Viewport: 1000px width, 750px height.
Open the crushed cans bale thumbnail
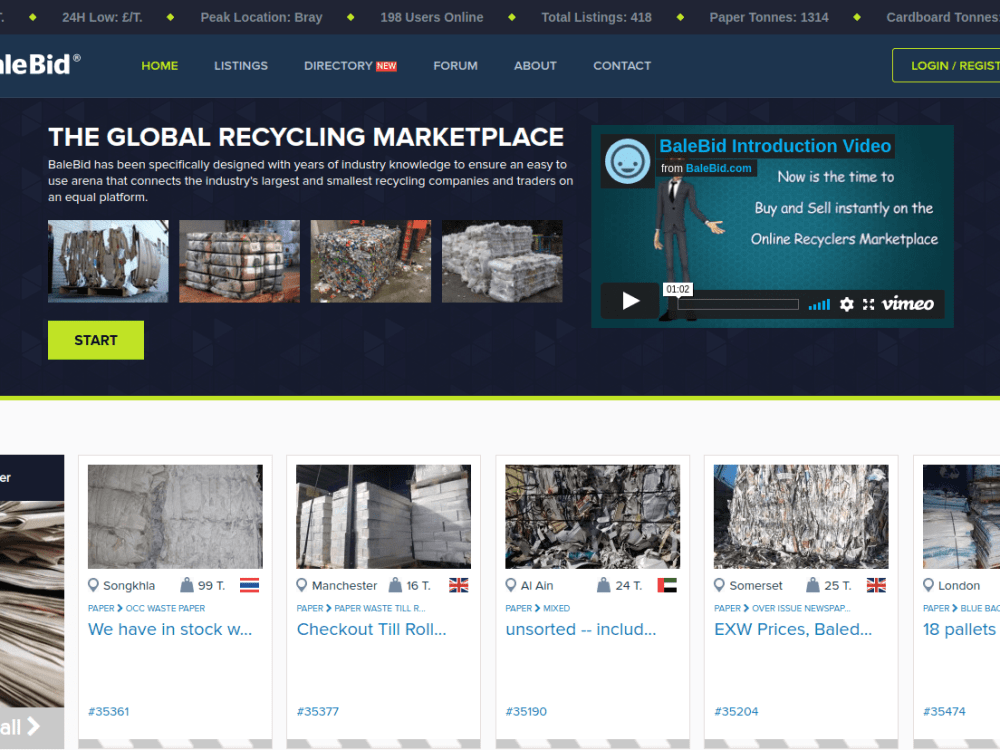(371, 261)
